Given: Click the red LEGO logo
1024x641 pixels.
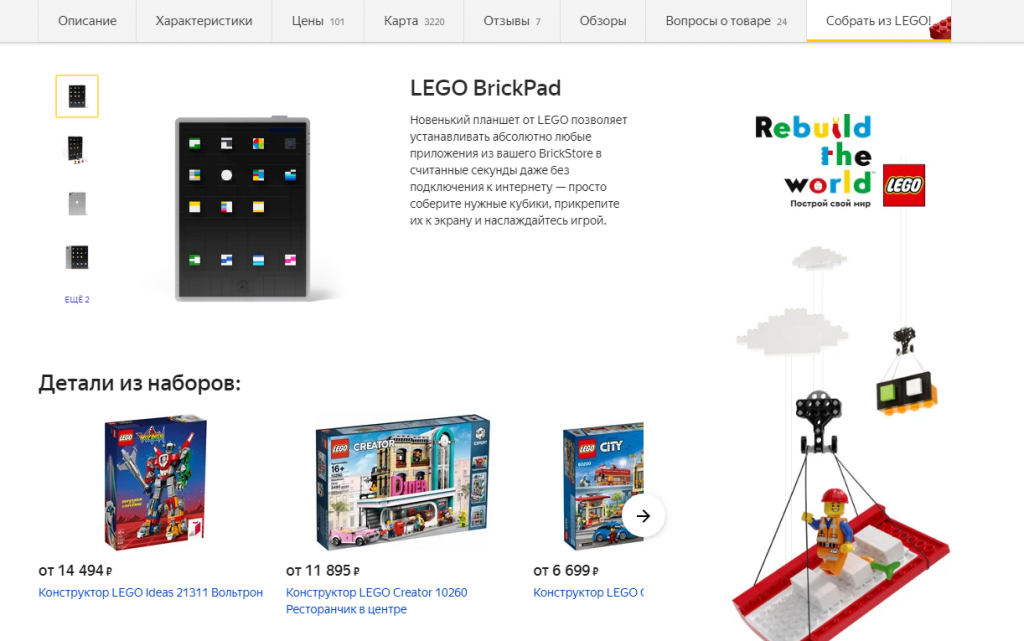Looking at the screenshot, I should [904, 185].
